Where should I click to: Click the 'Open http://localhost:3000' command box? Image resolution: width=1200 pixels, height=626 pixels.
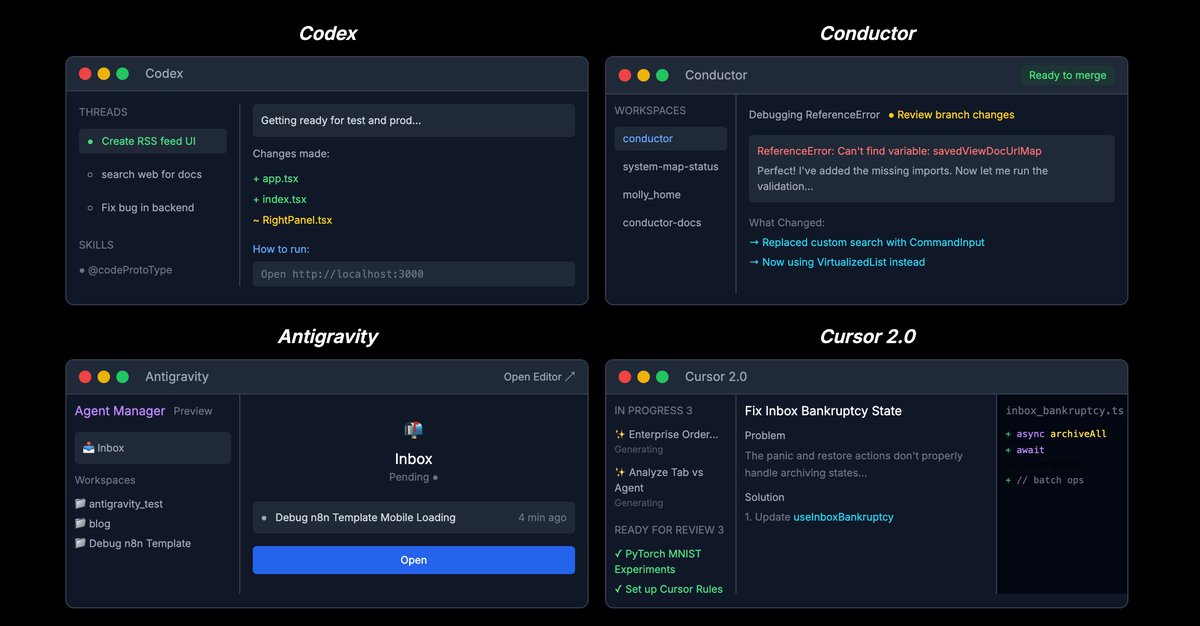[x=413, y=274]
